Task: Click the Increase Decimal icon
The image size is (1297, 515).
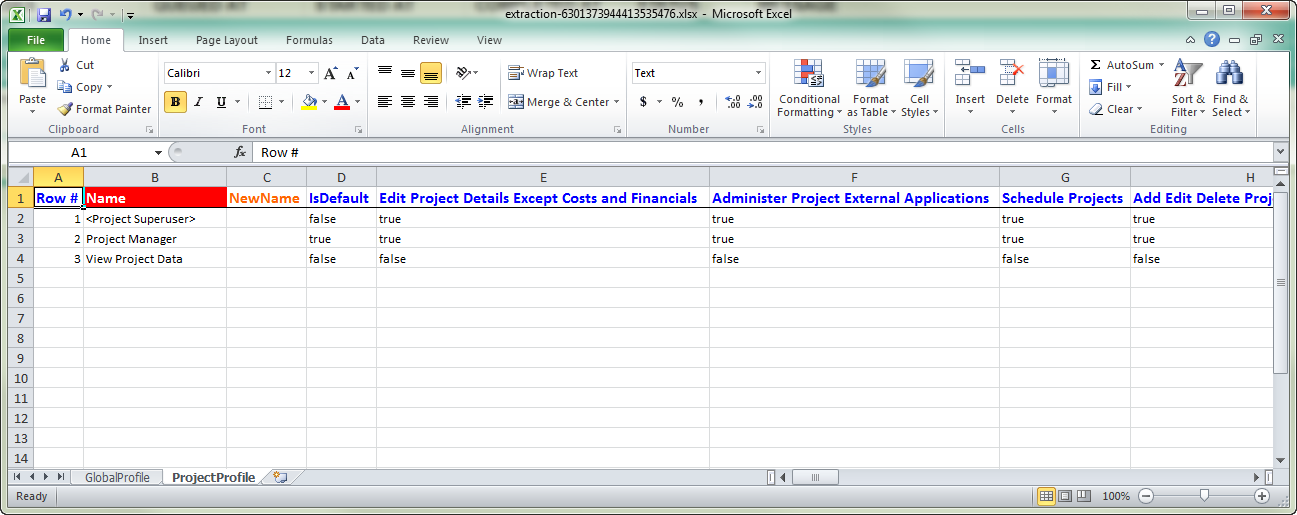Action: click(x=732, y=102)
